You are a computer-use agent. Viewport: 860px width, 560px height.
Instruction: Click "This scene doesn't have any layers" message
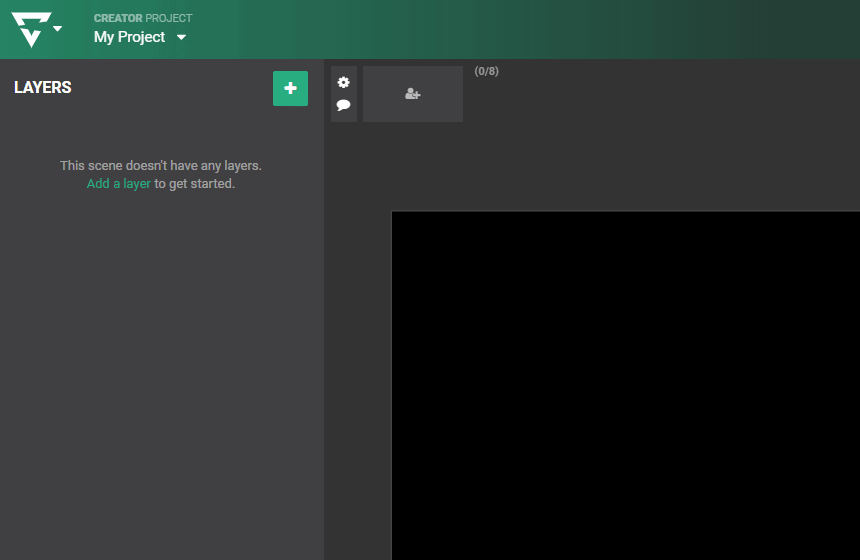pos(160,166)
